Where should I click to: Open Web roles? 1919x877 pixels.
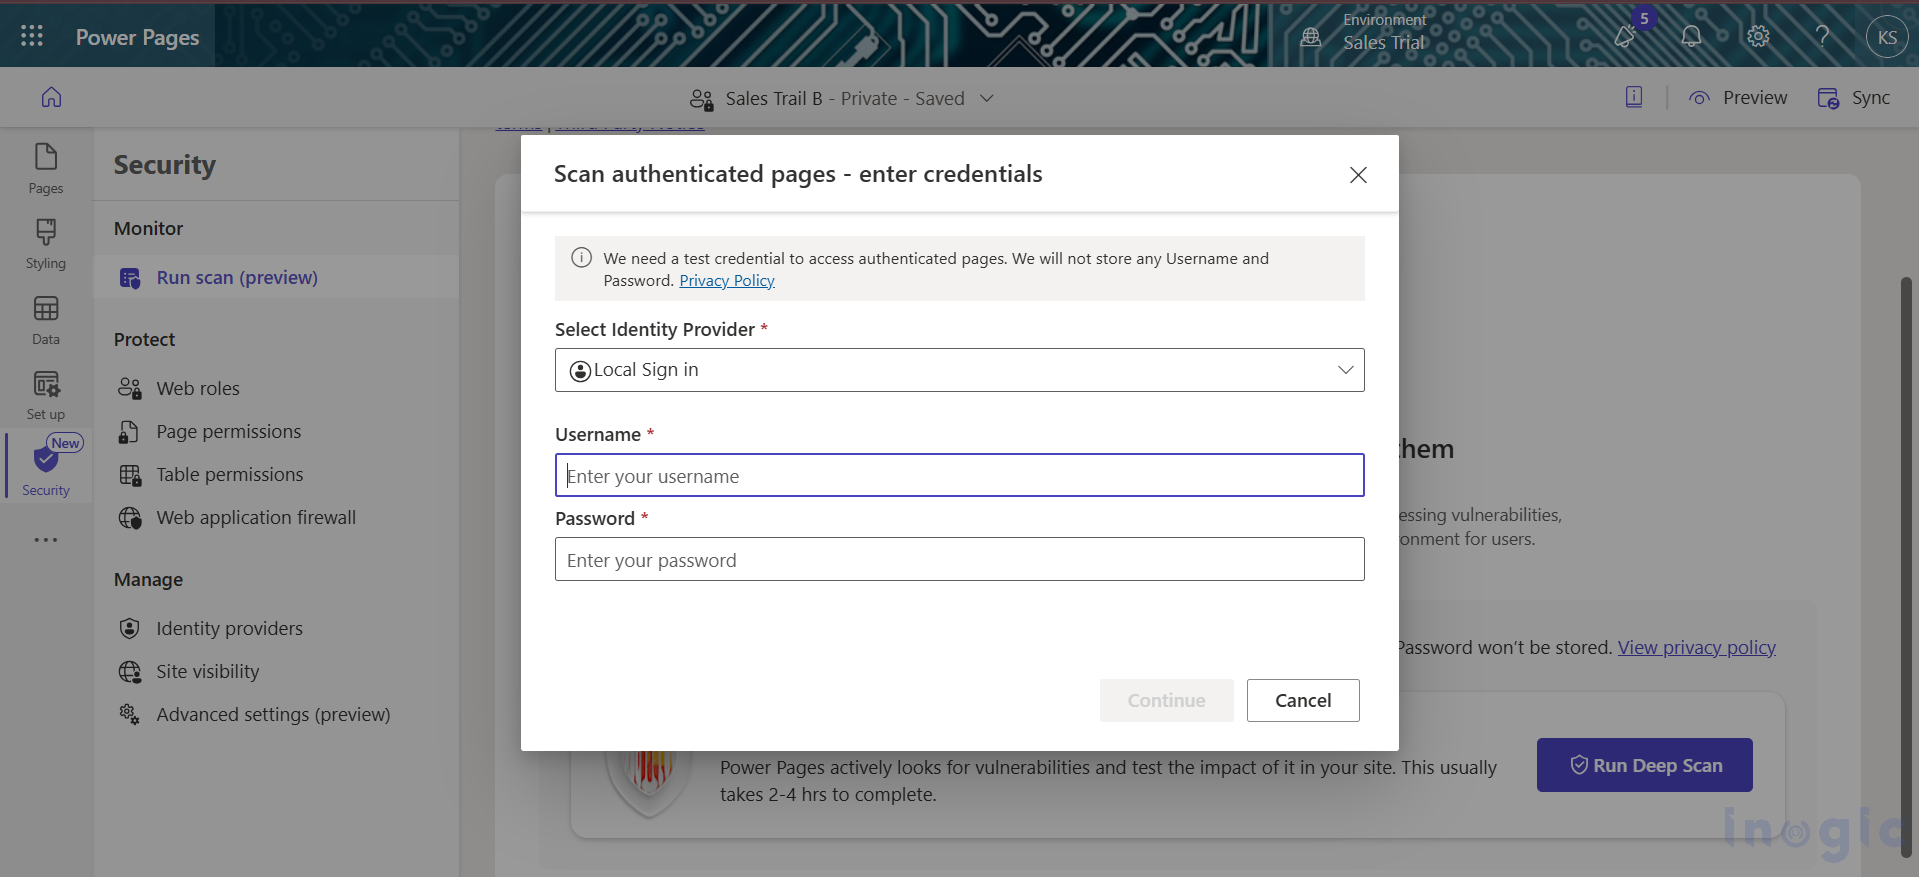click(198, 388)
